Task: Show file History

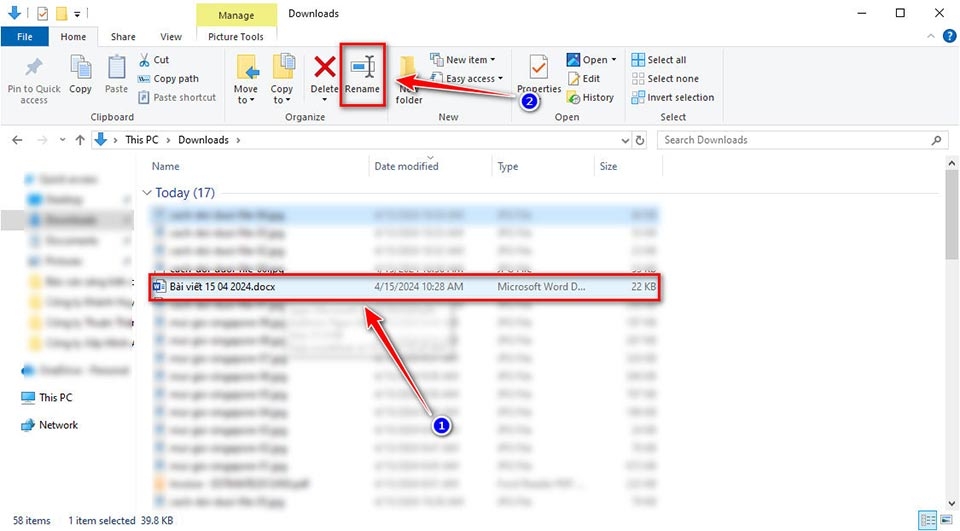Action: click(x=591, y=97)
